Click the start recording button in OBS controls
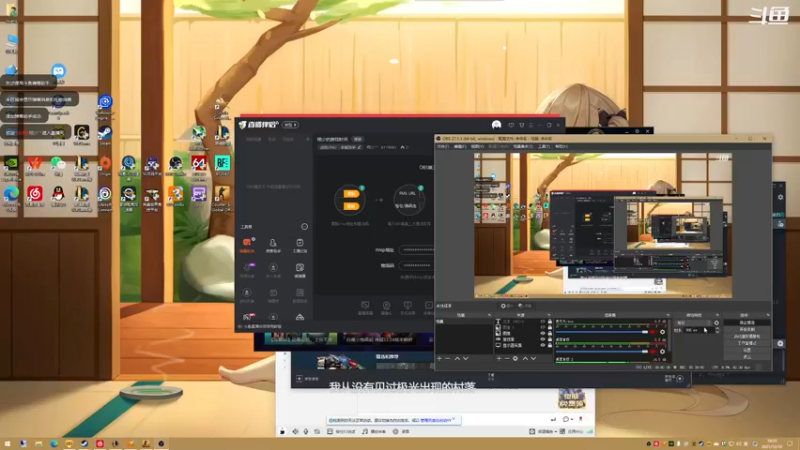The image size is (800, 450). click(x=747, y=330)
